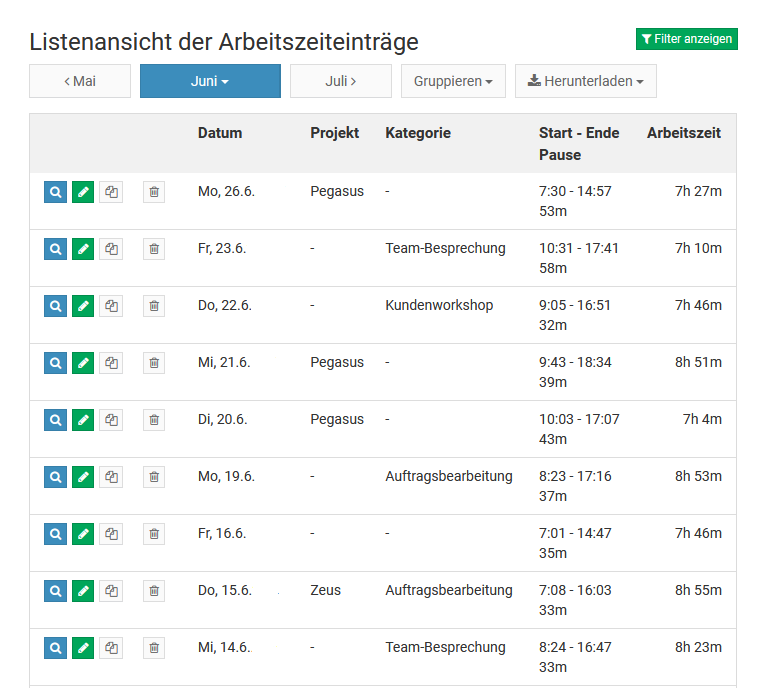Go to next month Juli
771x688 pixels.
pyautogui.click(x=340, y=81)
